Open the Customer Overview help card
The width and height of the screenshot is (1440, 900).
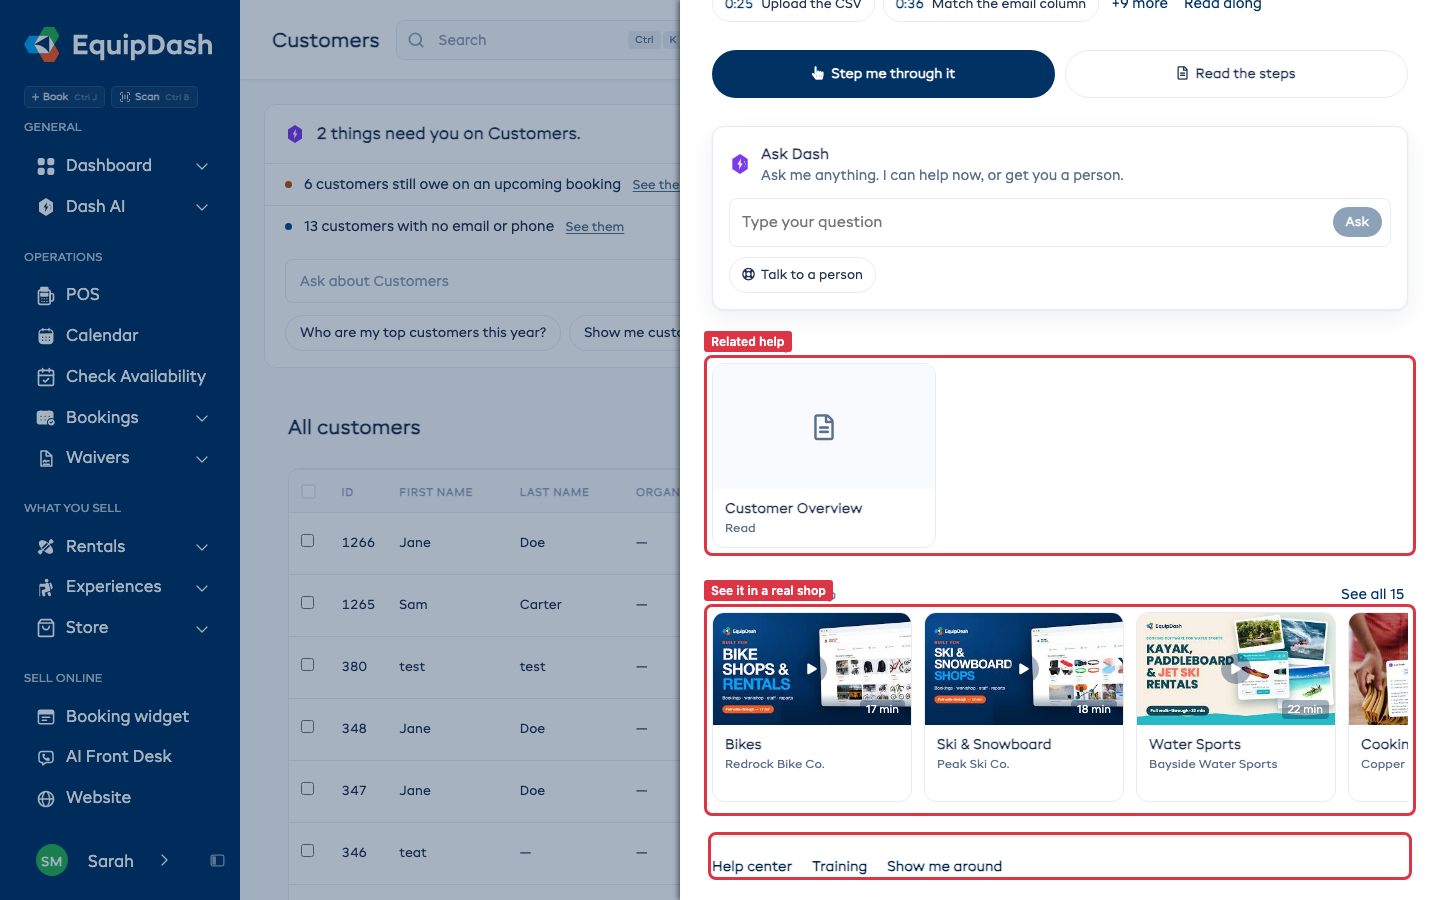tap(824, 455)
